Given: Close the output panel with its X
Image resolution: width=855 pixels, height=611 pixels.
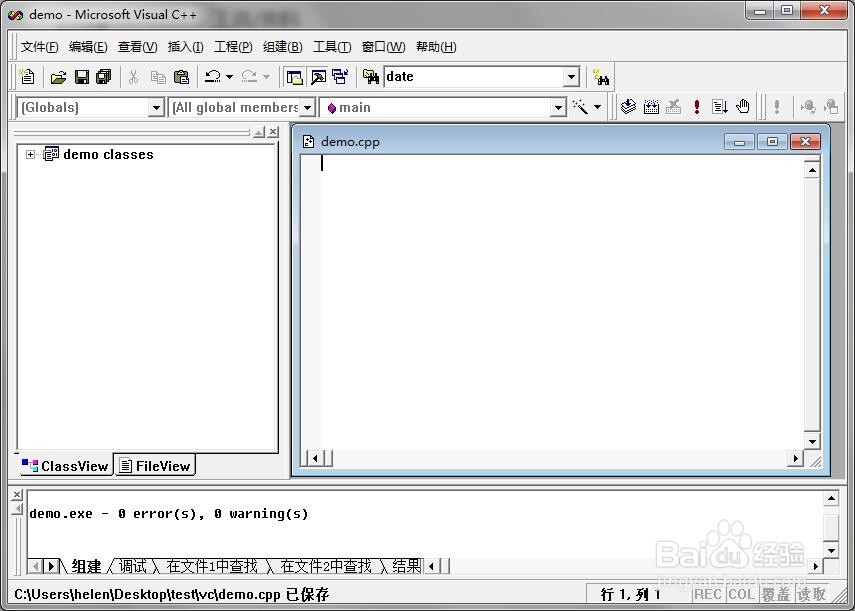Looking at the screenshot, I should [17, 494].
